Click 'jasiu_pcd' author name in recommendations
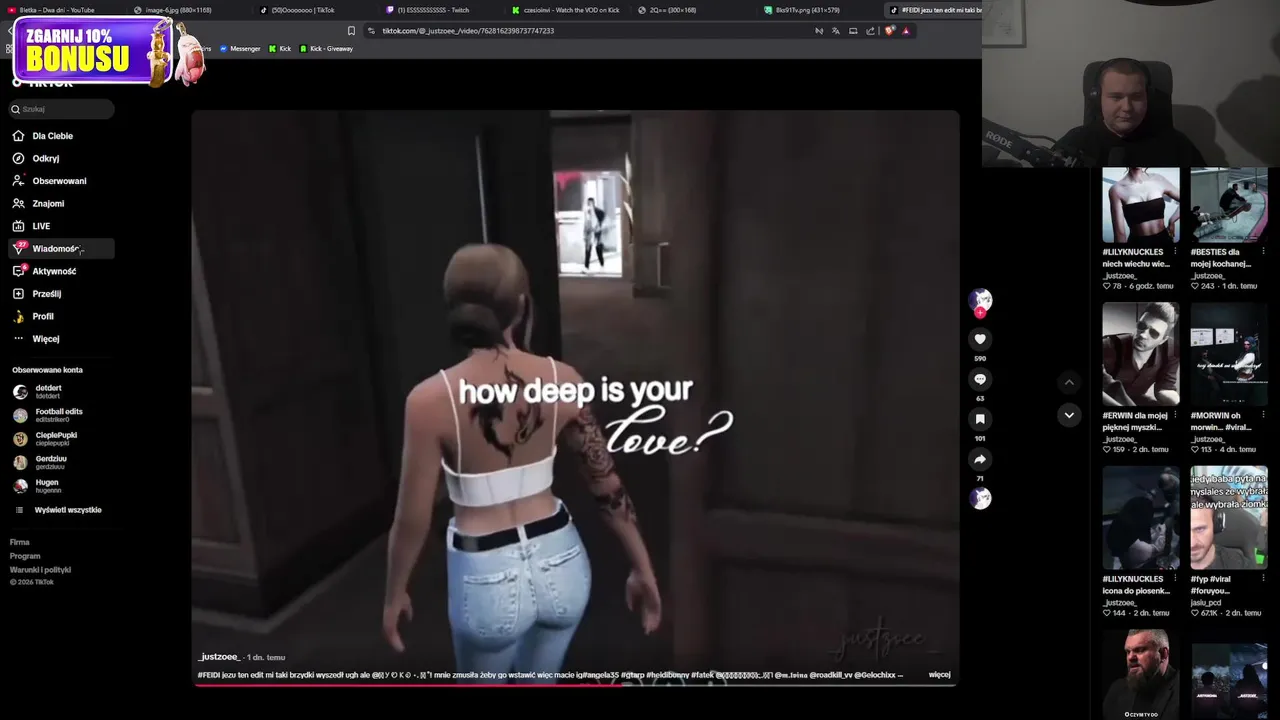 coord(1205,603)
